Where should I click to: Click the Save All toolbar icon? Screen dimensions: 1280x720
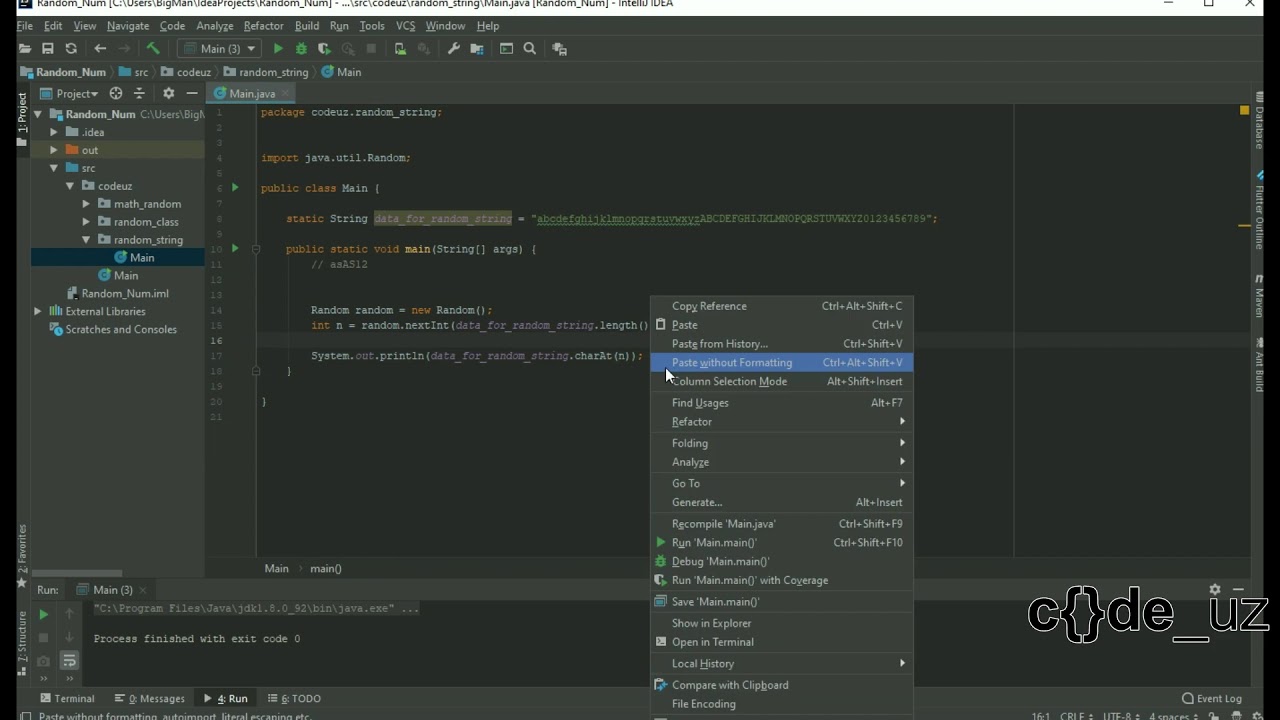point(47,49)
